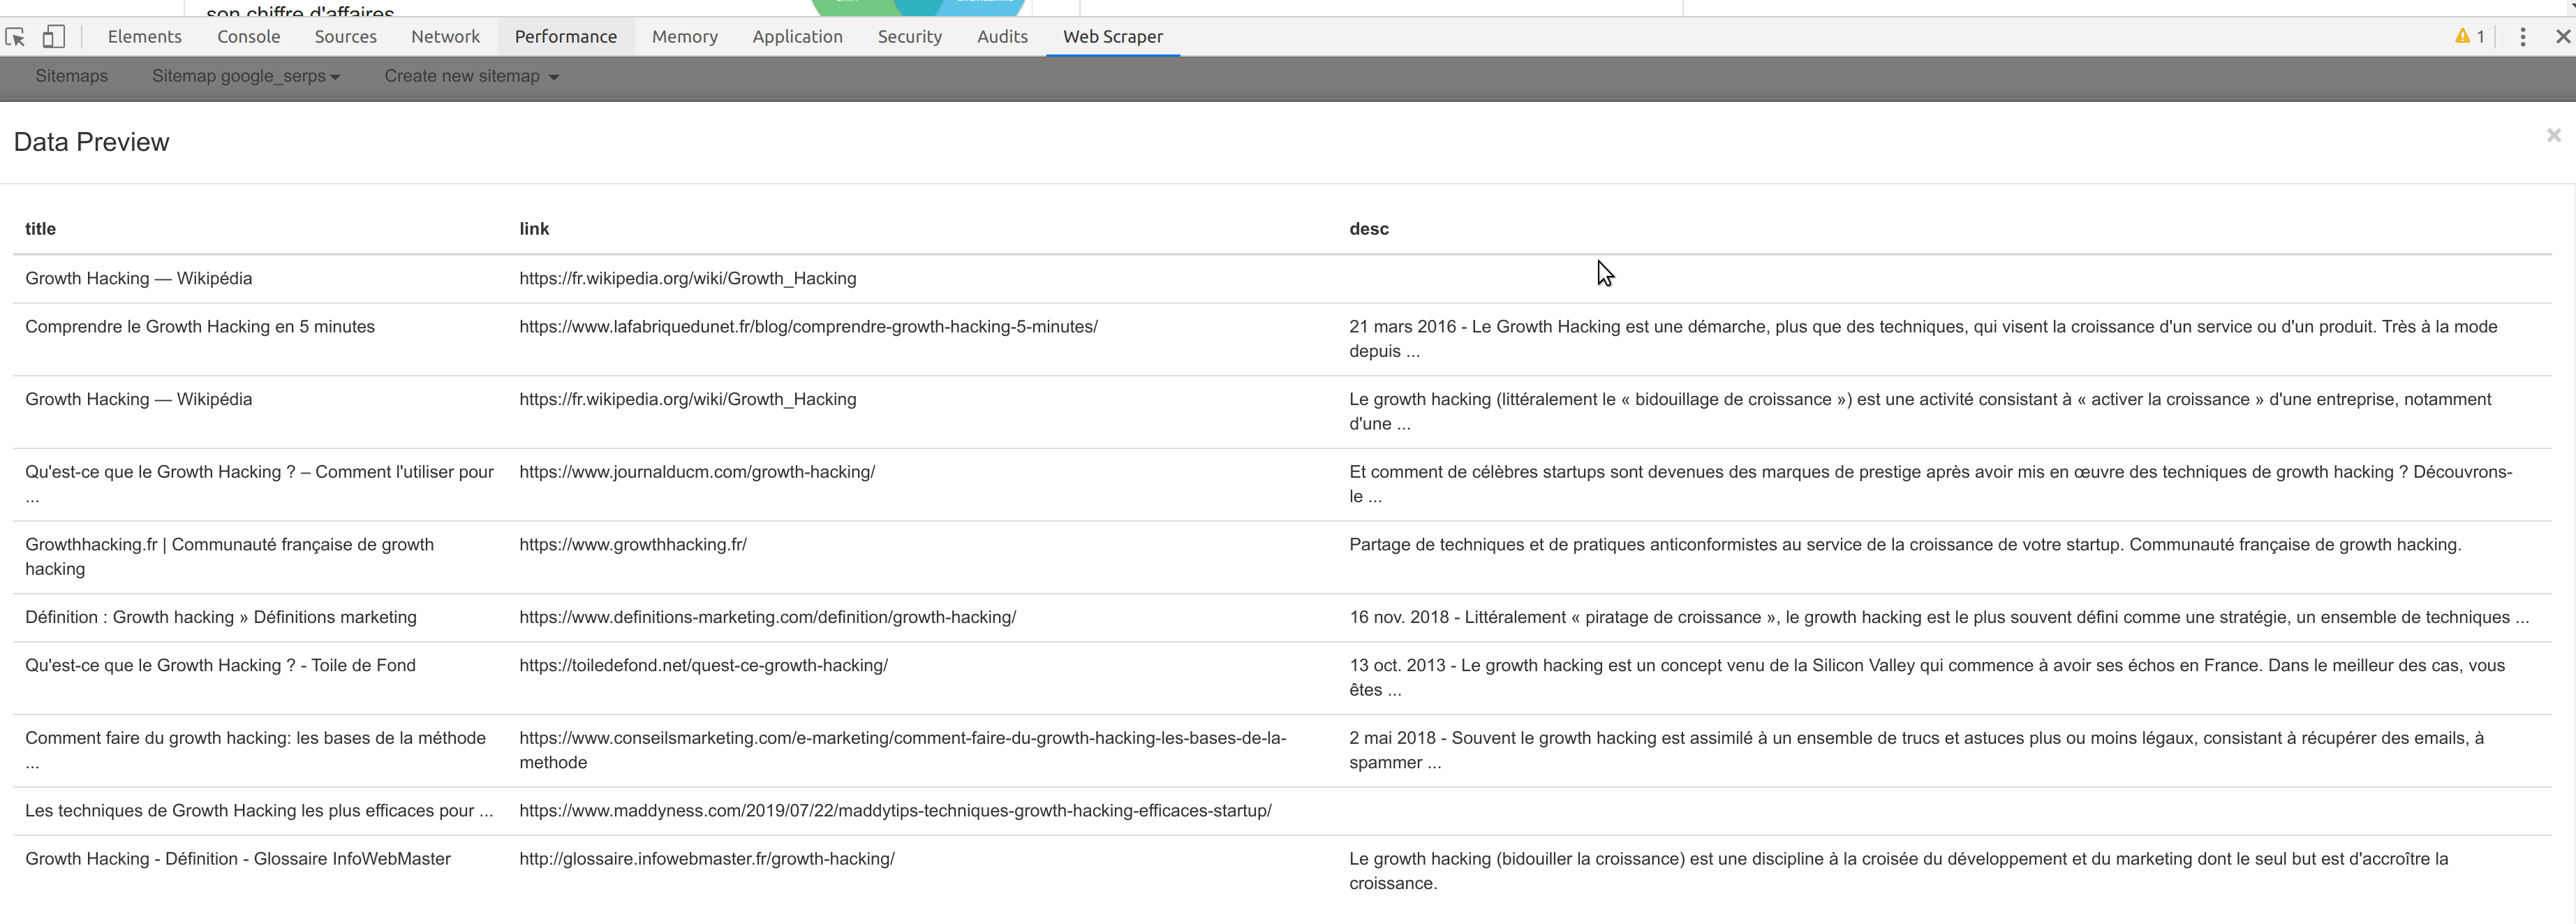
Task: Select 'Comment faire du growth hacking: les bases' title
Action: [255, 750]
